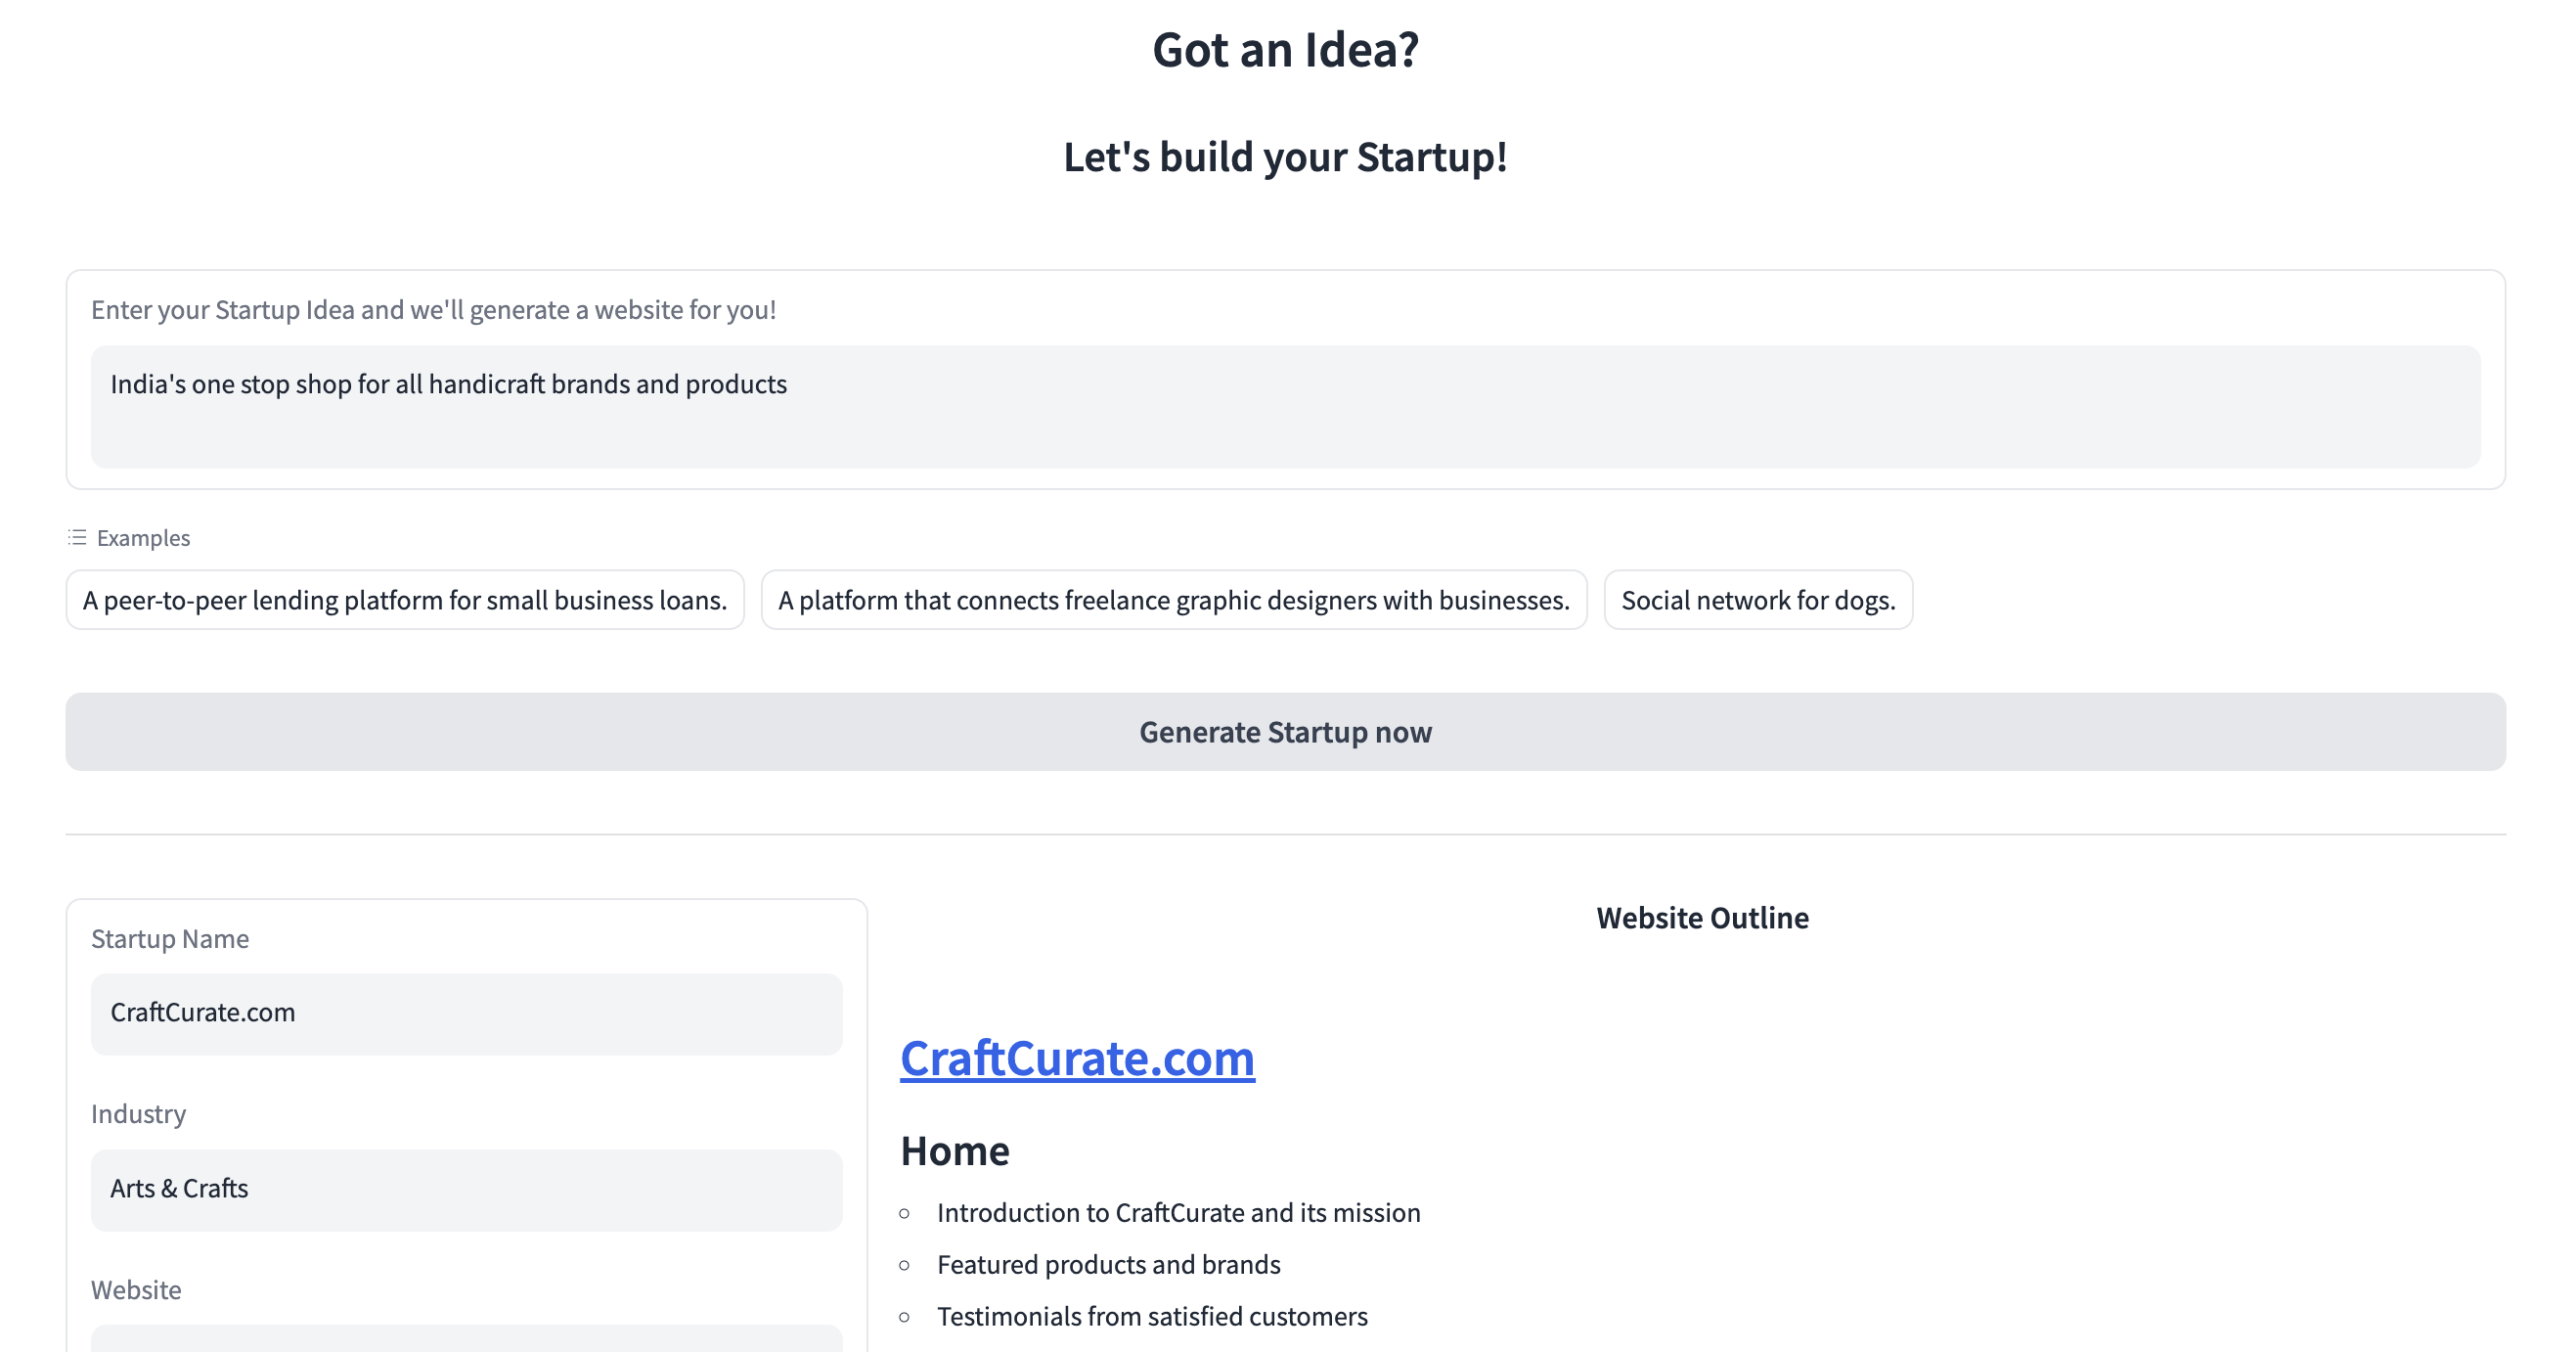
Task: Click the 'Enter your Startup Idea' label
Action: [433, 310]
